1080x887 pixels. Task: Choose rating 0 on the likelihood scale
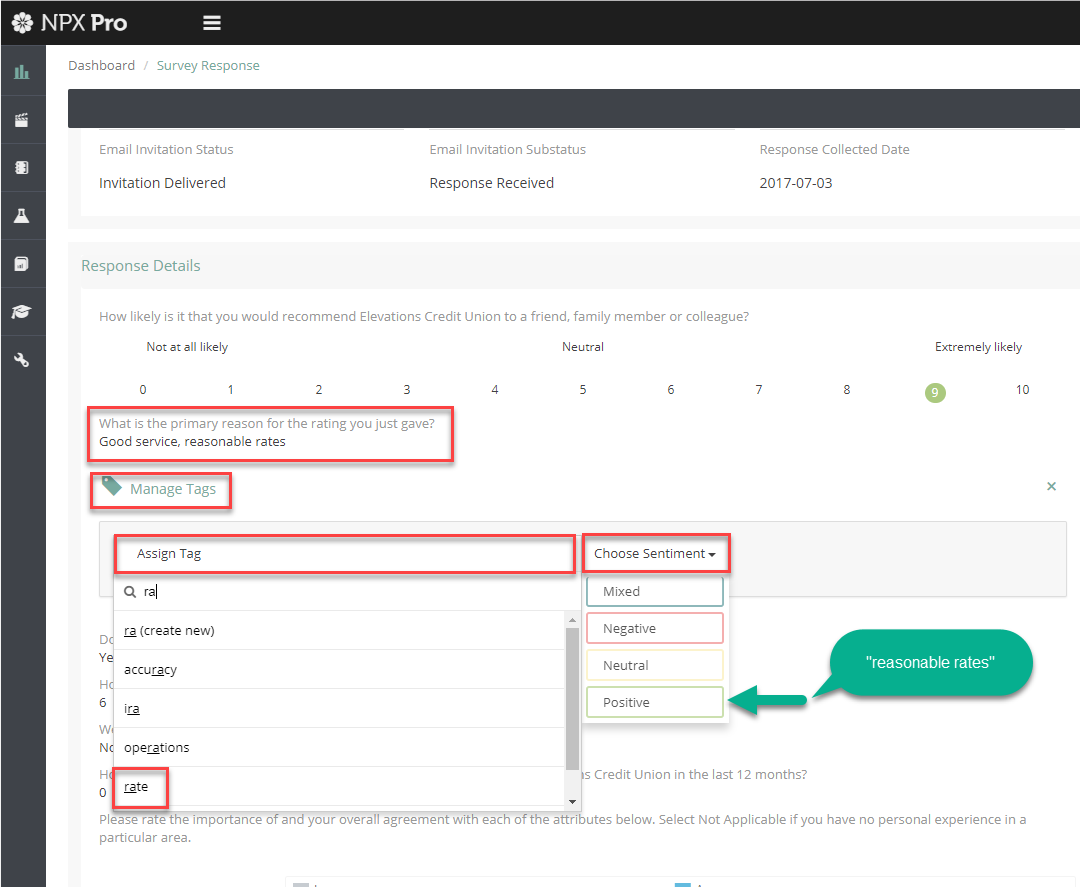pyautogui.click(x=143, y=390)
